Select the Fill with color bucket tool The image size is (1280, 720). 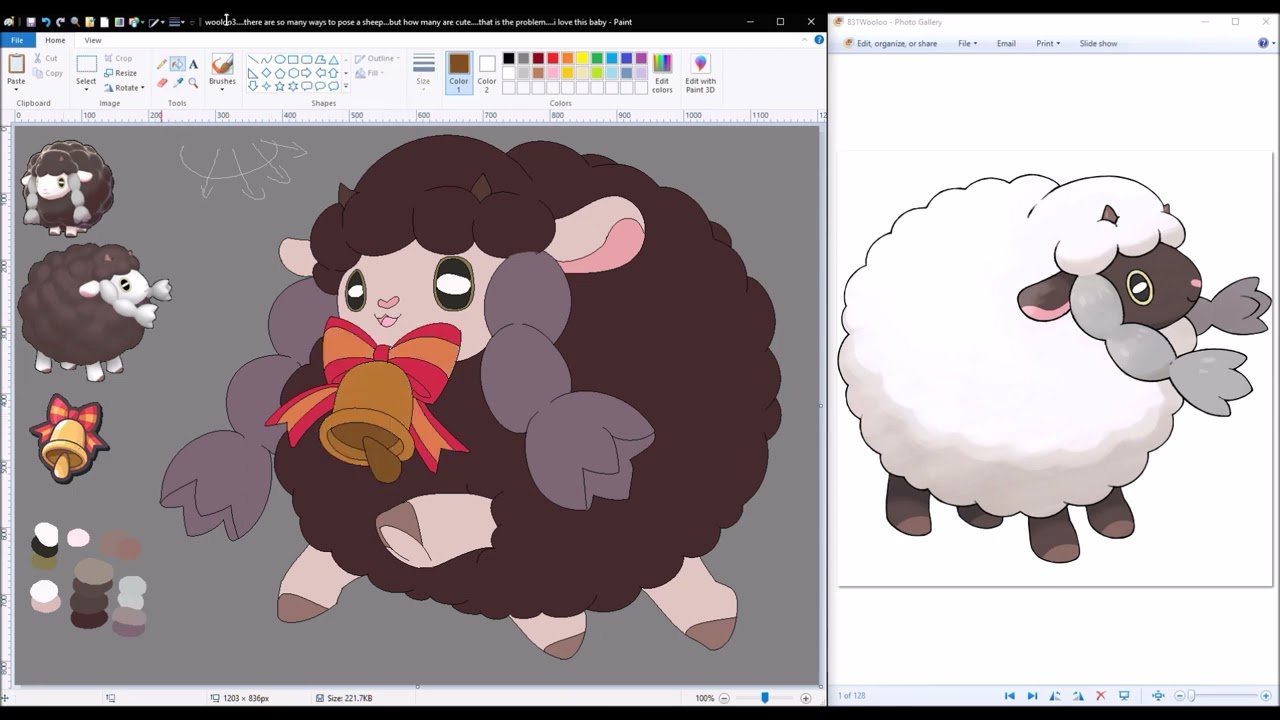click(177, 63)
